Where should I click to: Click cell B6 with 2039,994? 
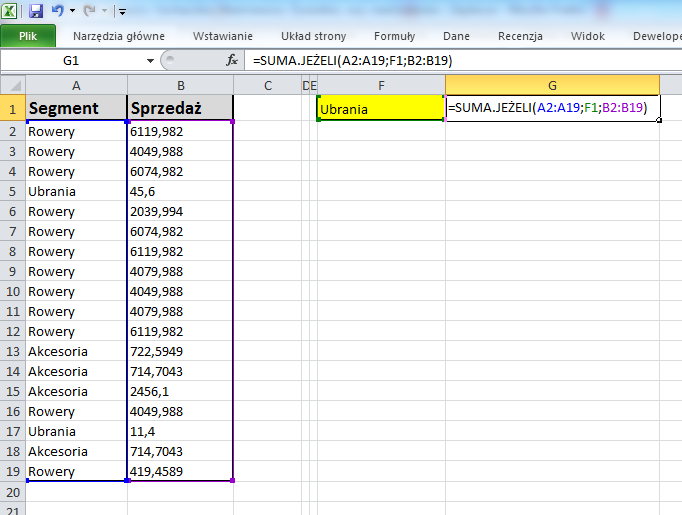181,211
